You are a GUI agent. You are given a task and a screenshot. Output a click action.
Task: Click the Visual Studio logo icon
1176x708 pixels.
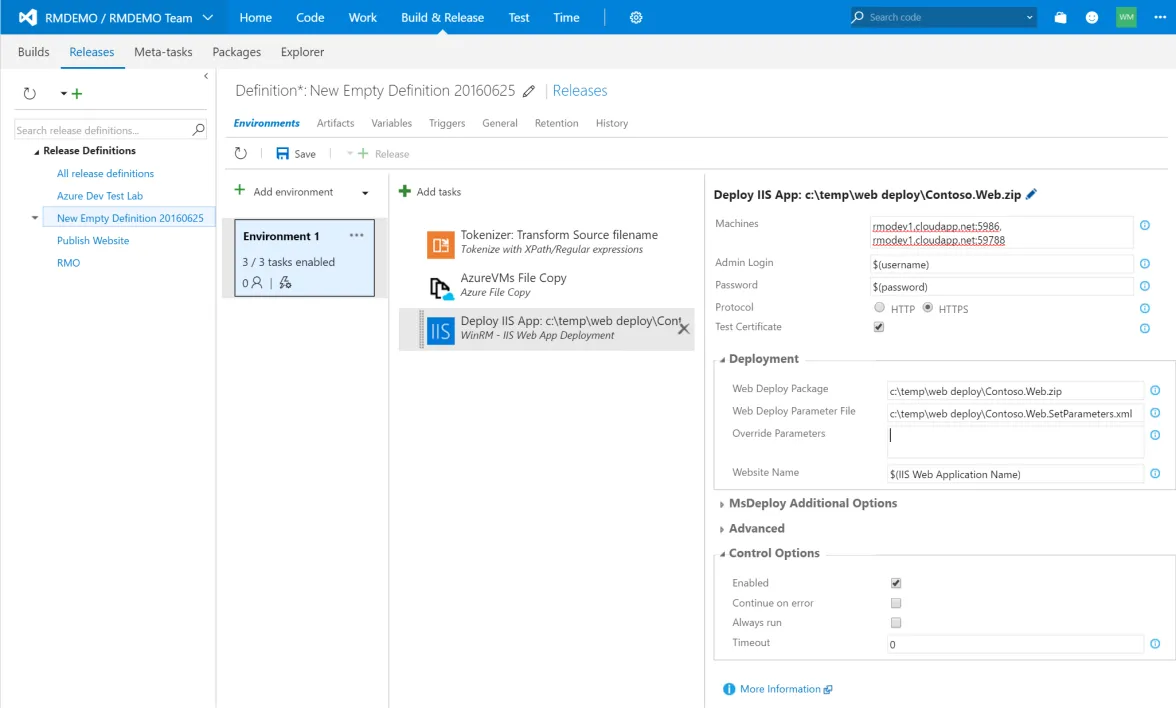click(28, 17)
